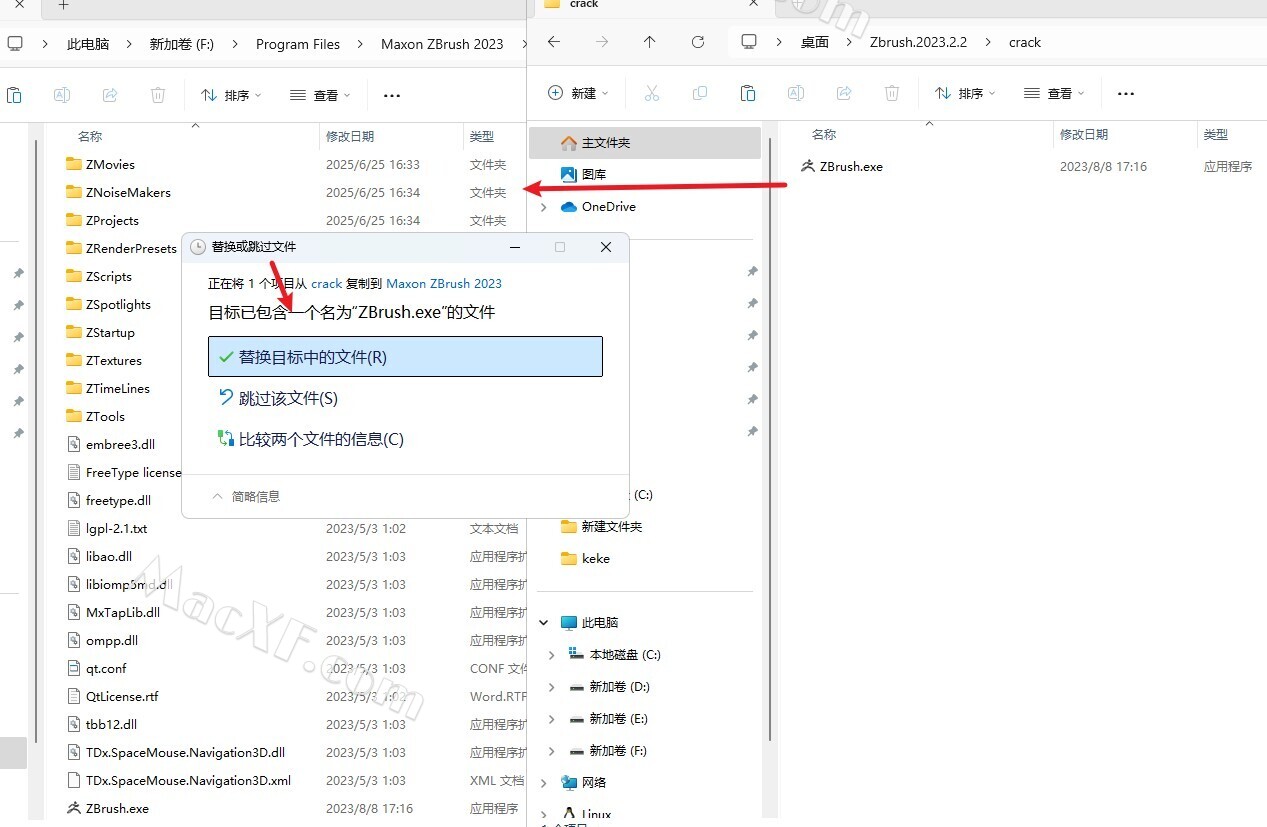Click the Share icon in the crack window toolbar
The width and height of the screenshot is (1267, 827).
point(844,93)
